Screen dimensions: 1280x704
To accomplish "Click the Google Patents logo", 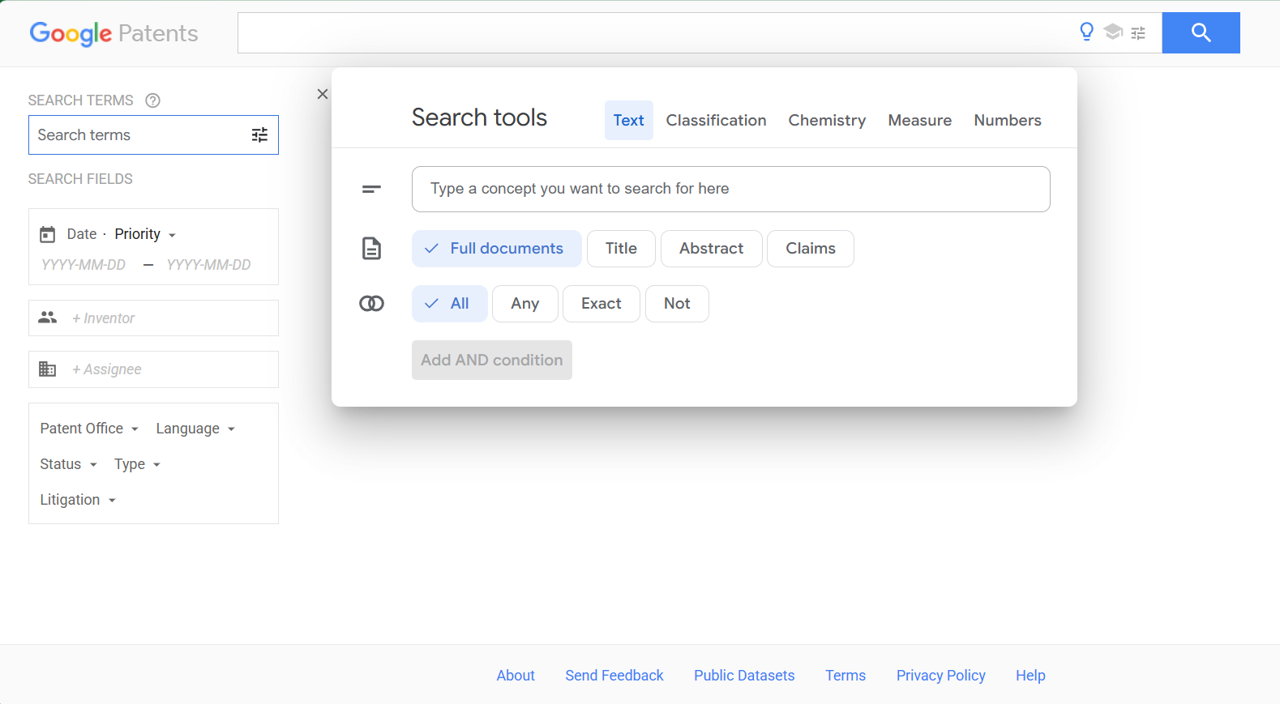I will point(114,33).
